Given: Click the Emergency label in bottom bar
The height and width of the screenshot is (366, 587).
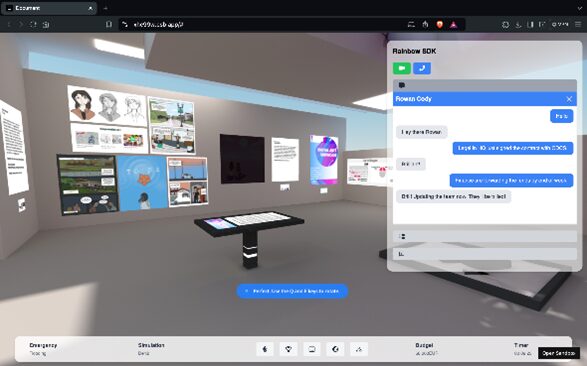Looking at the screenshot, I should tap(43, 345).
